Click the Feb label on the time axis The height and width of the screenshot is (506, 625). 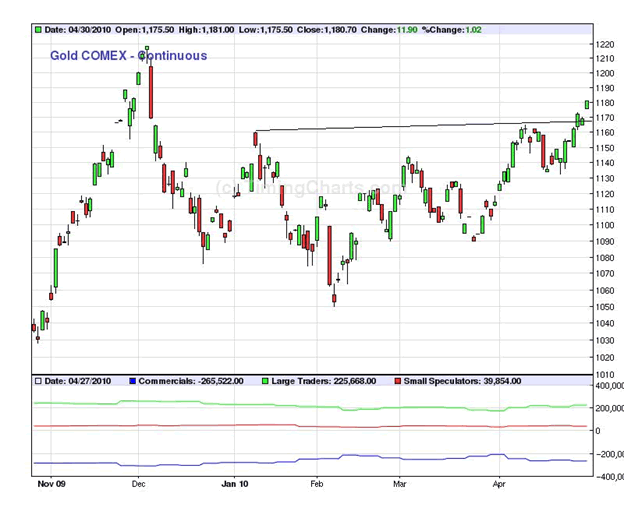tap(318, 483)
